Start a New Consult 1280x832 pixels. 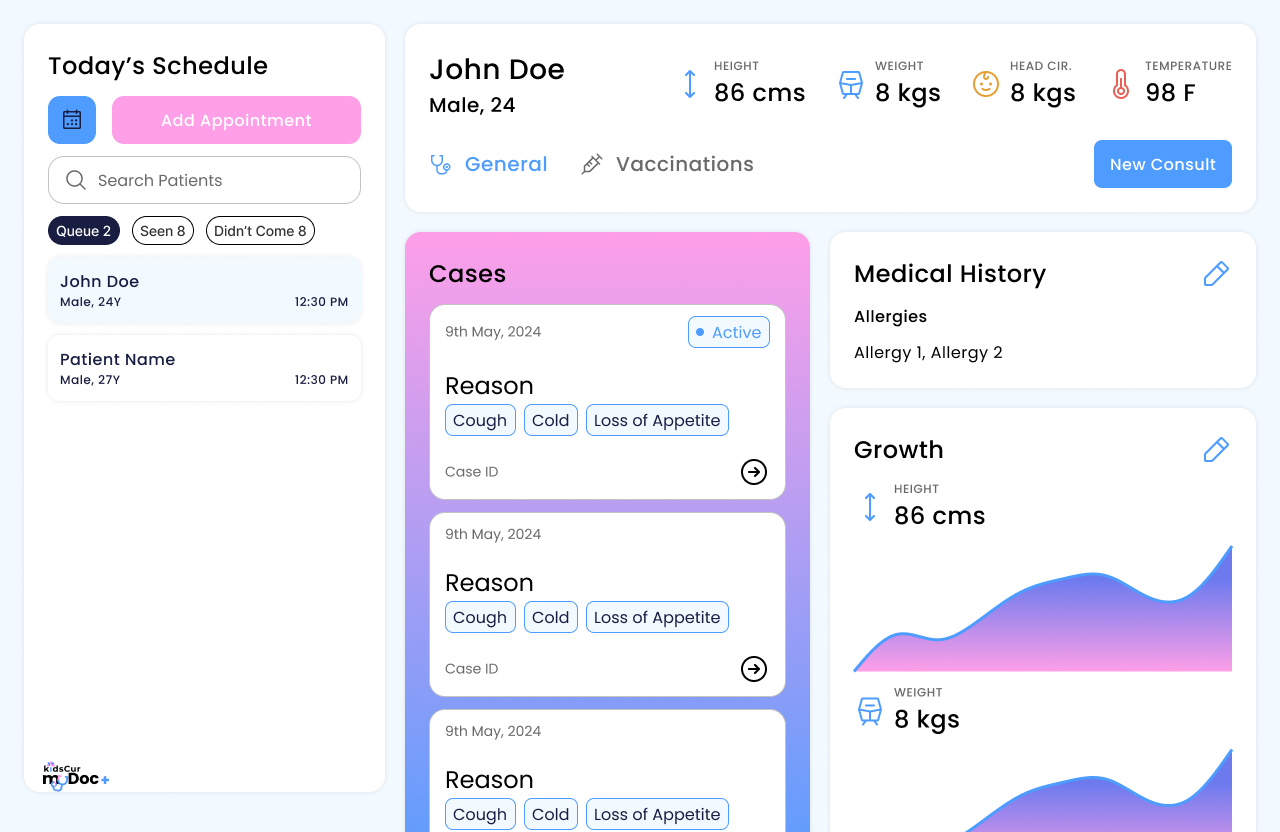[x=1162, y=164]
